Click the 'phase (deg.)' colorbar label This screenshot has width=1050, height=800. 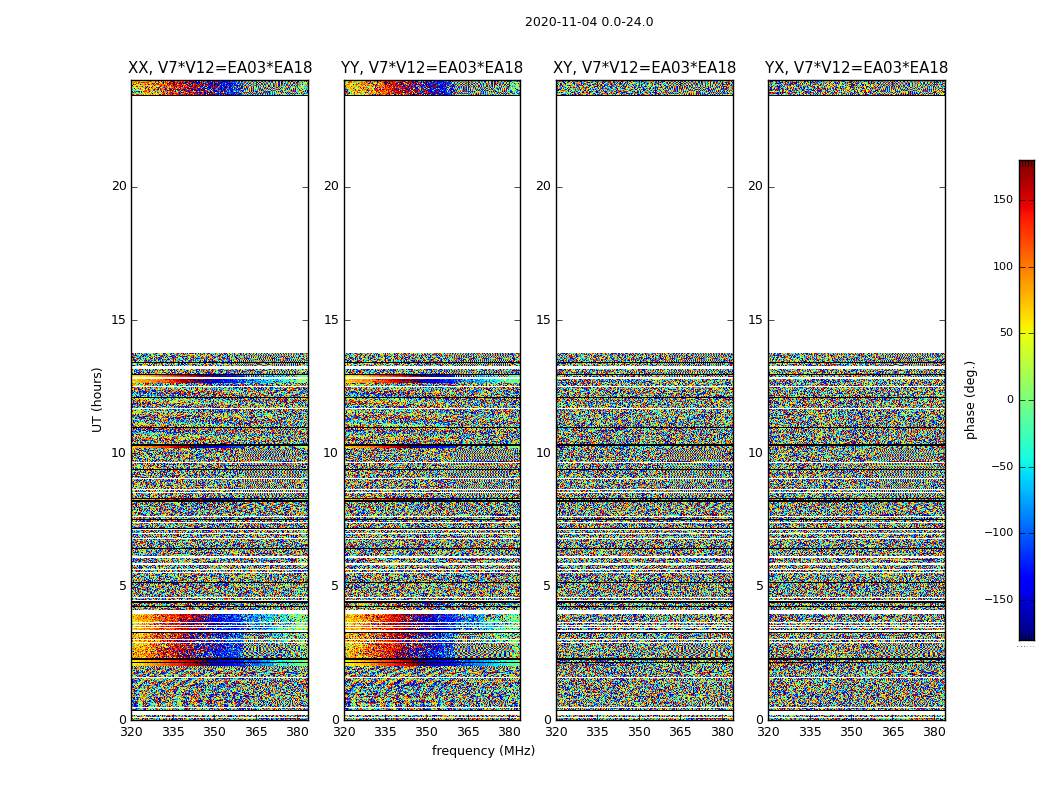(970, 400)
